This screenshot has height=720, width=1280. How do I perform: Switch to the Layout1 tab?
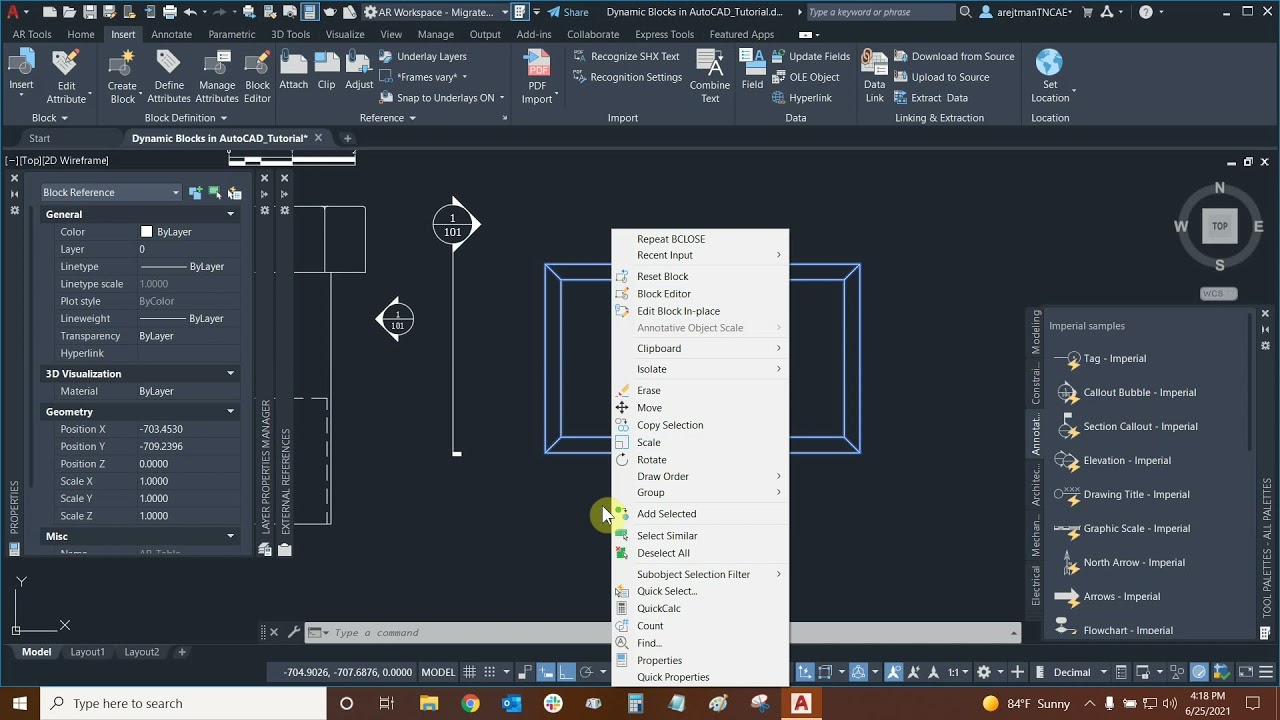tap(87, 652)
